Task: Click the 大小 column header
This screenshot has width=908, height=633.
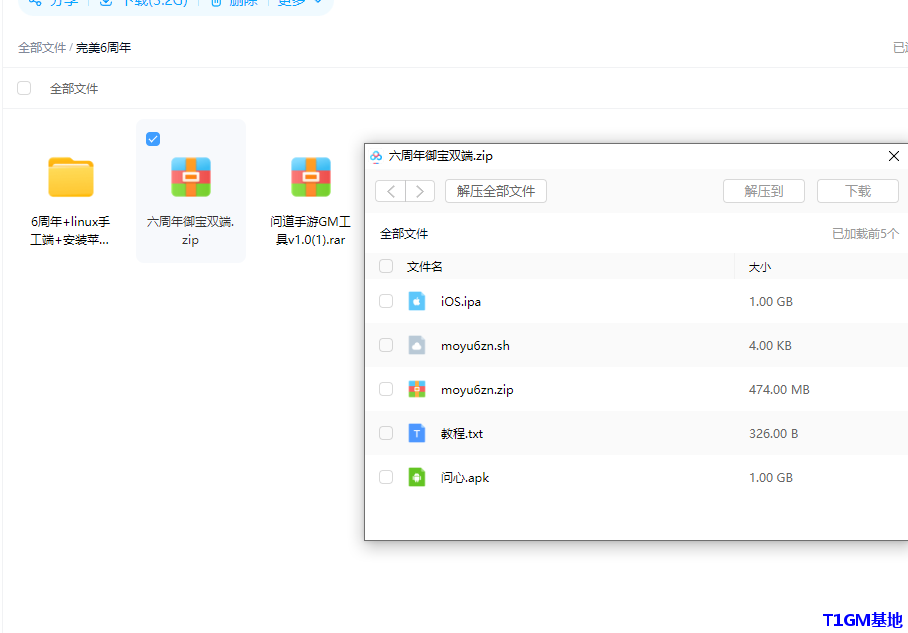Action: (760, 267)
